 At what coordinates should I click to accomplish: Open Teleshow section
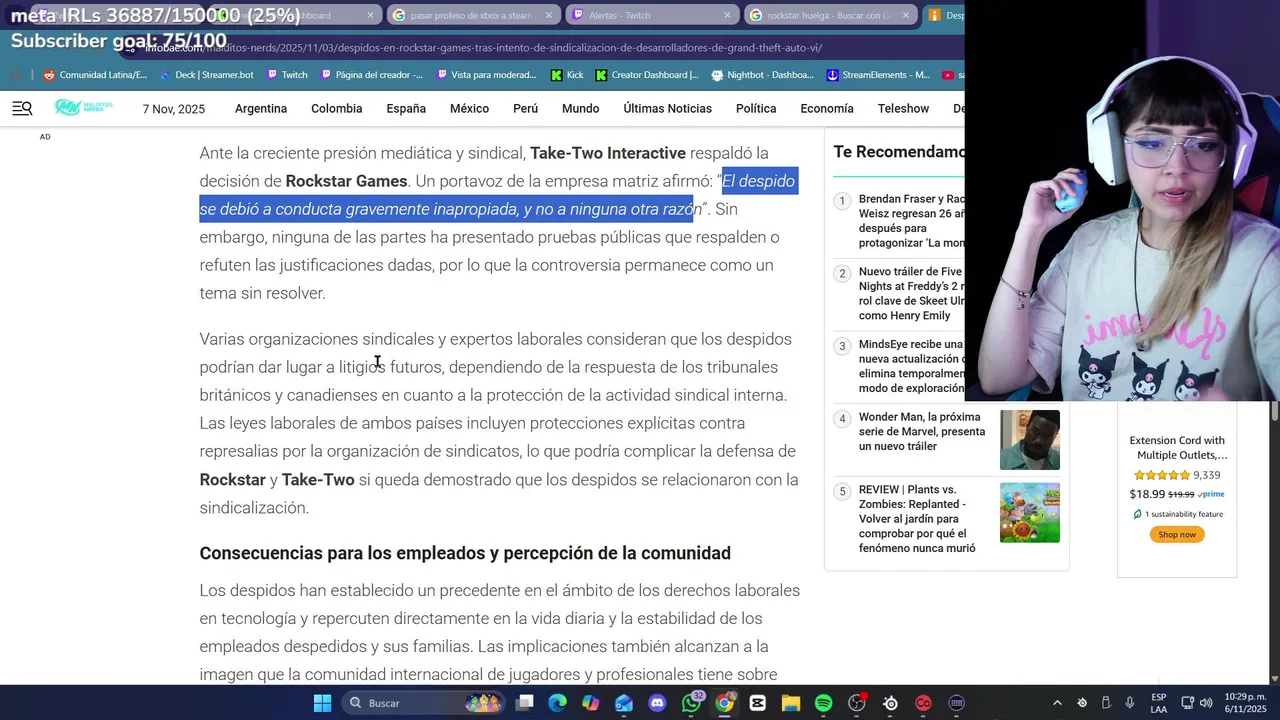(x=903, y=108)
